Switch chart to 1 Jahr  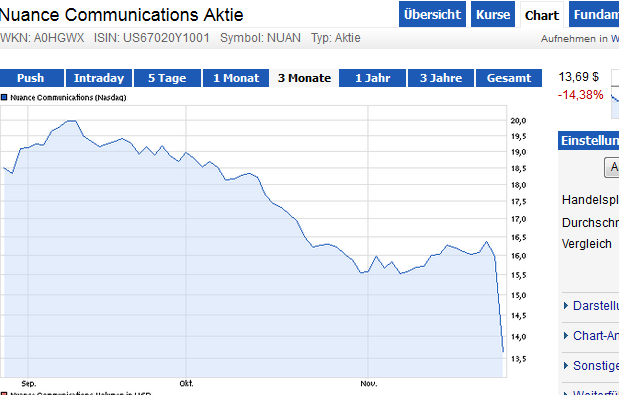point(372,78)
